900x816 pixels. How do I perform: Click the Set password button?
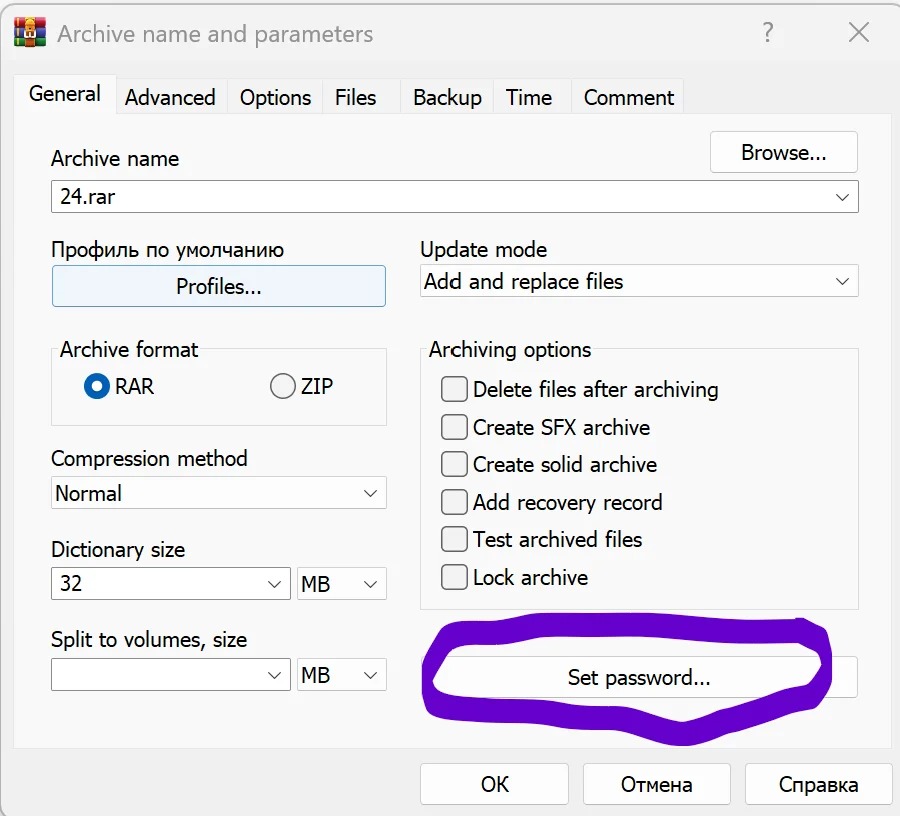coord(639,677)
